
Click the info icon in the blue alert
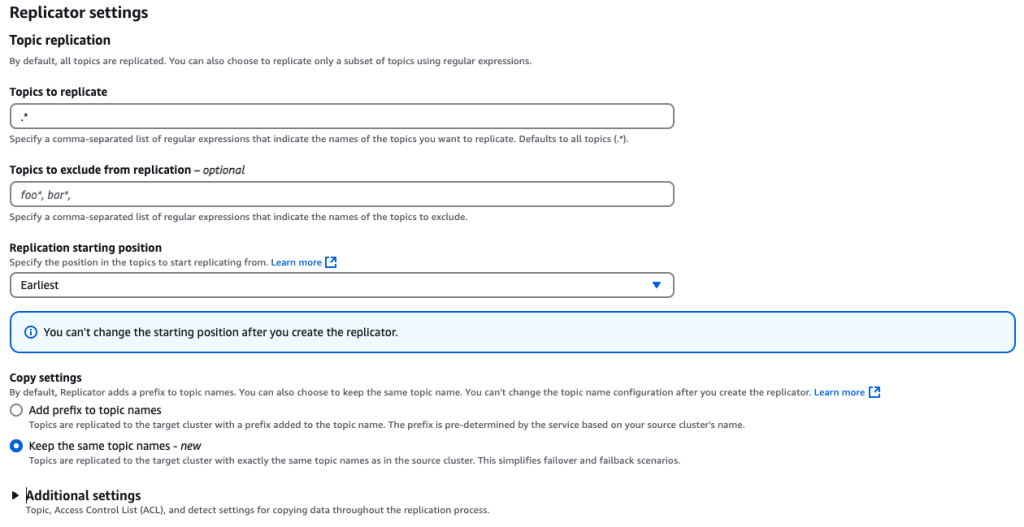[30, 332]
